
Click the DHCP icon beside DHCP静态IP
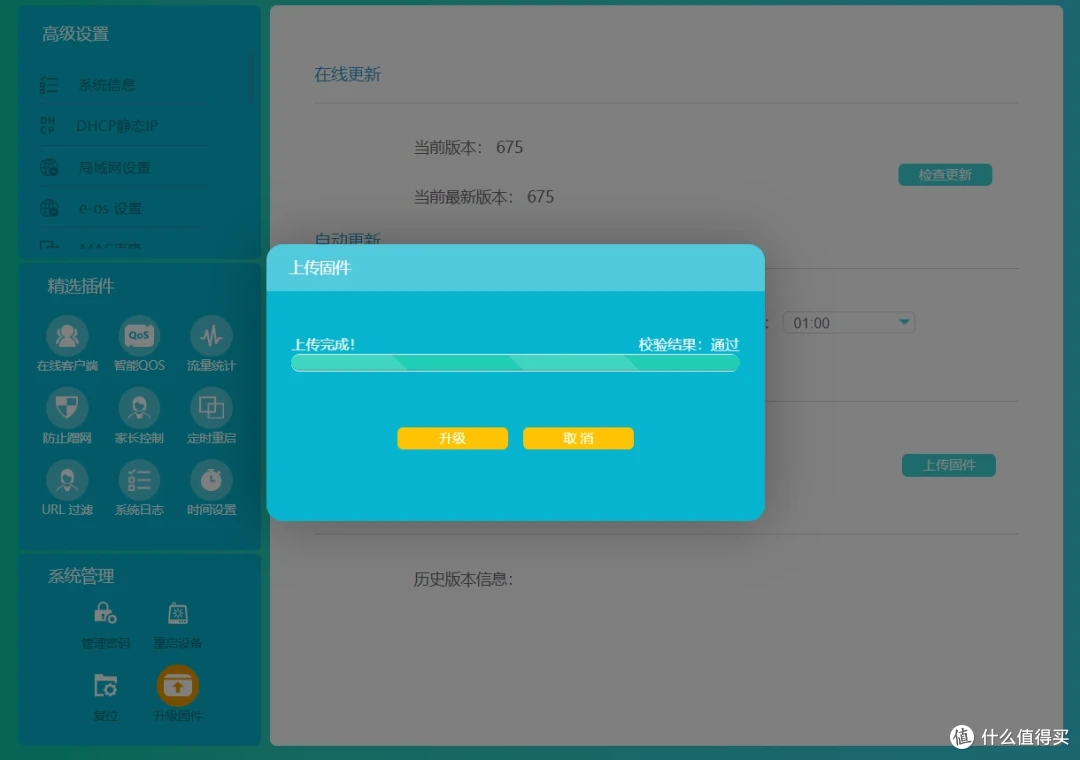pyautogui.click(x=48, y=125)
